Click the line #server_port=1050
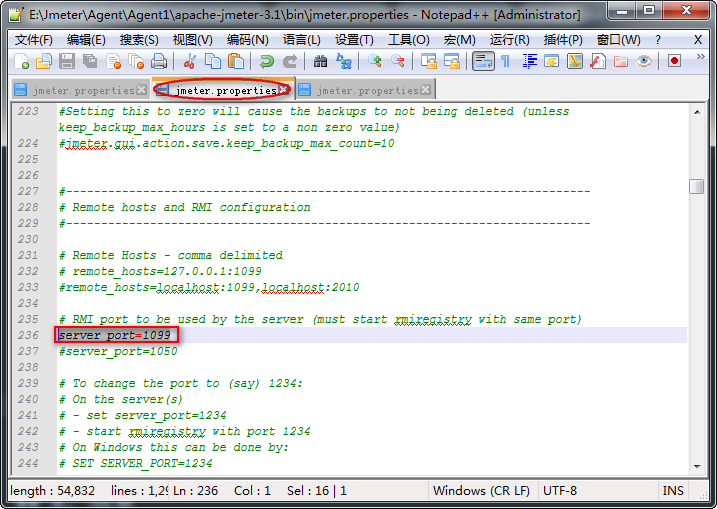The height and width of the screenshot is (509, 717). 118,351
